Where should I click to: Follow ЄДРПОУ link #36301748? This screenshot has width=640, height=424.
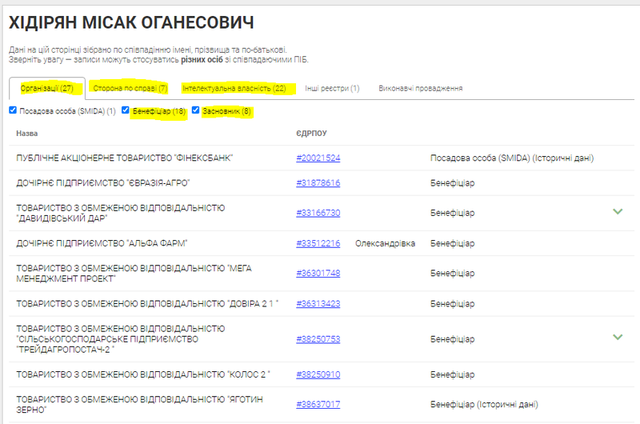click(318, 273)
